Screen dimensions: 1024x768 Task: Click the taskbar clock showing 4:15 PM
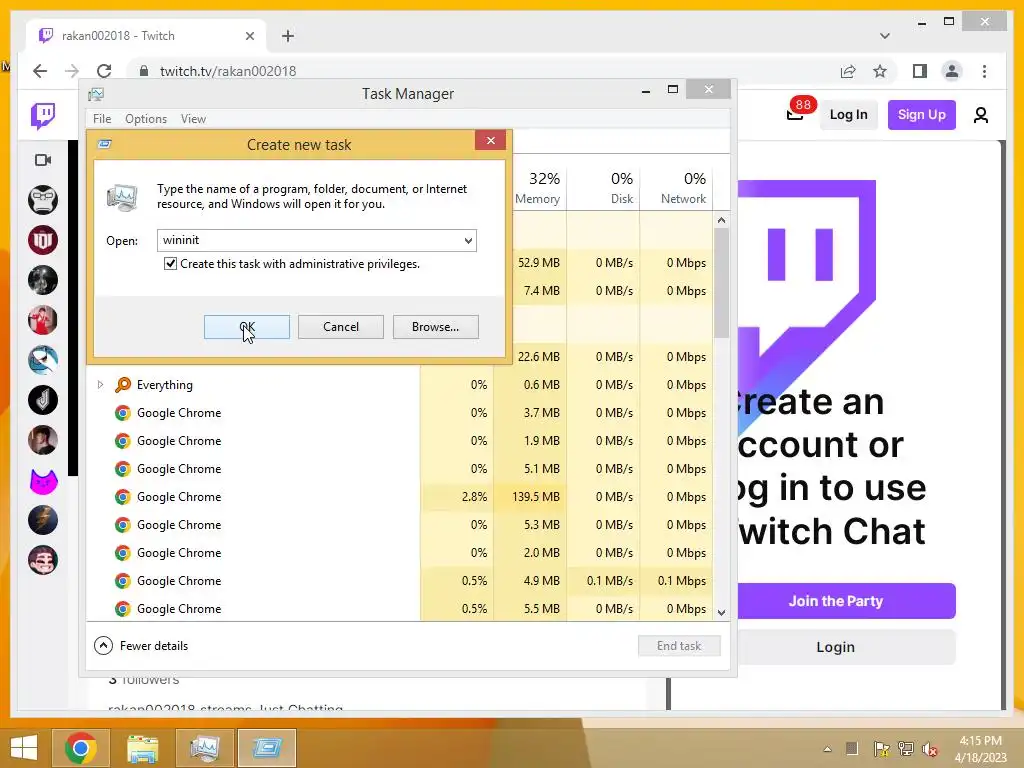click(980, 749)
